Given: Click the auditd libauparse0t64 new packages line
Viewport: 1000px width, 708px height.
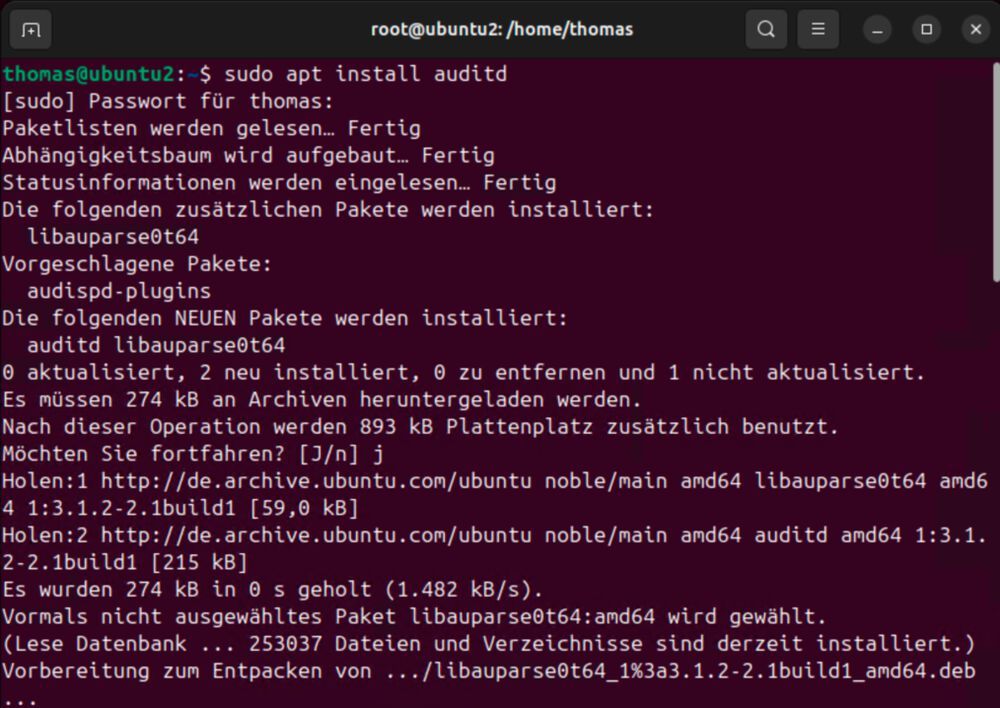Looking at the screenshot, I should pos(156,346).
